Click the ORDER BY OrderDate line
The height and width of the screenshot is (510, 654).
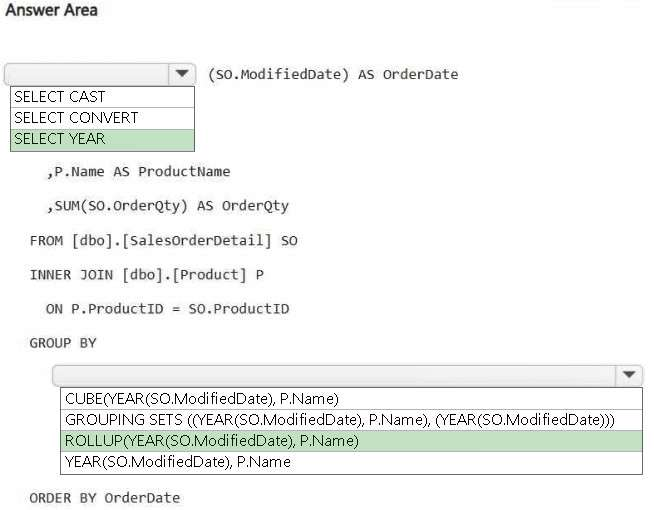pyautogui.click(x=105, y=497)
